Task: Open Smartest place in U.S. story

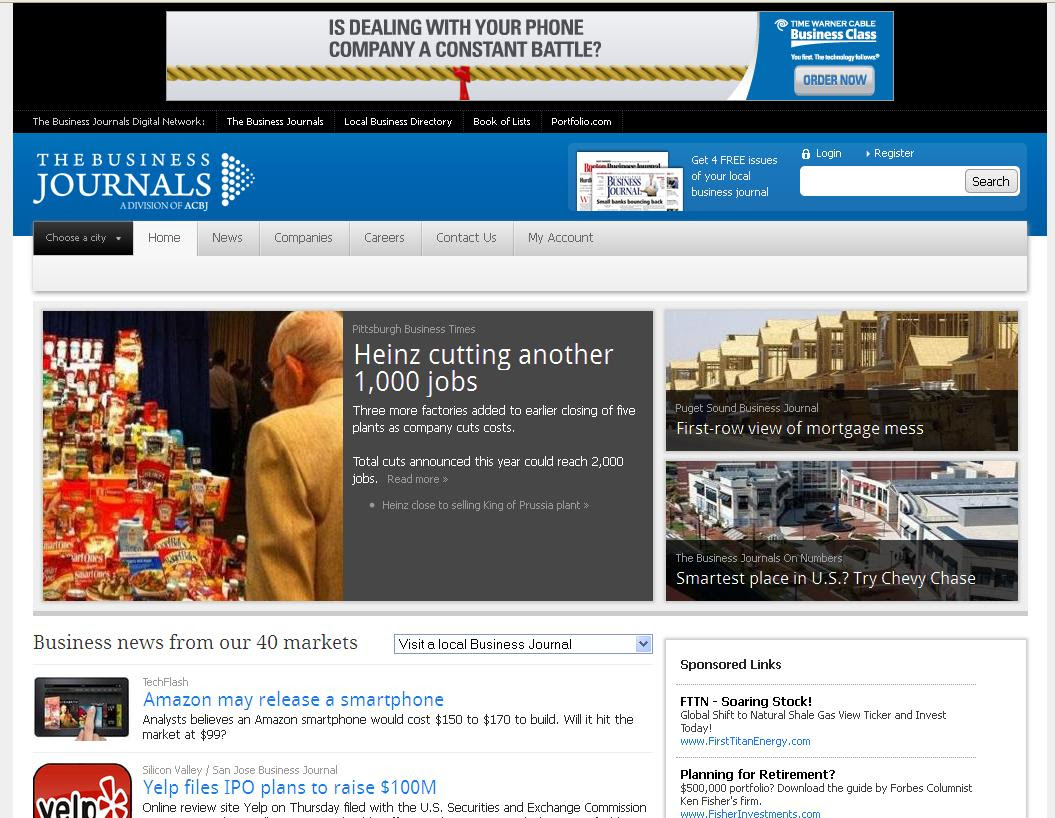Action: pos(826,579)
